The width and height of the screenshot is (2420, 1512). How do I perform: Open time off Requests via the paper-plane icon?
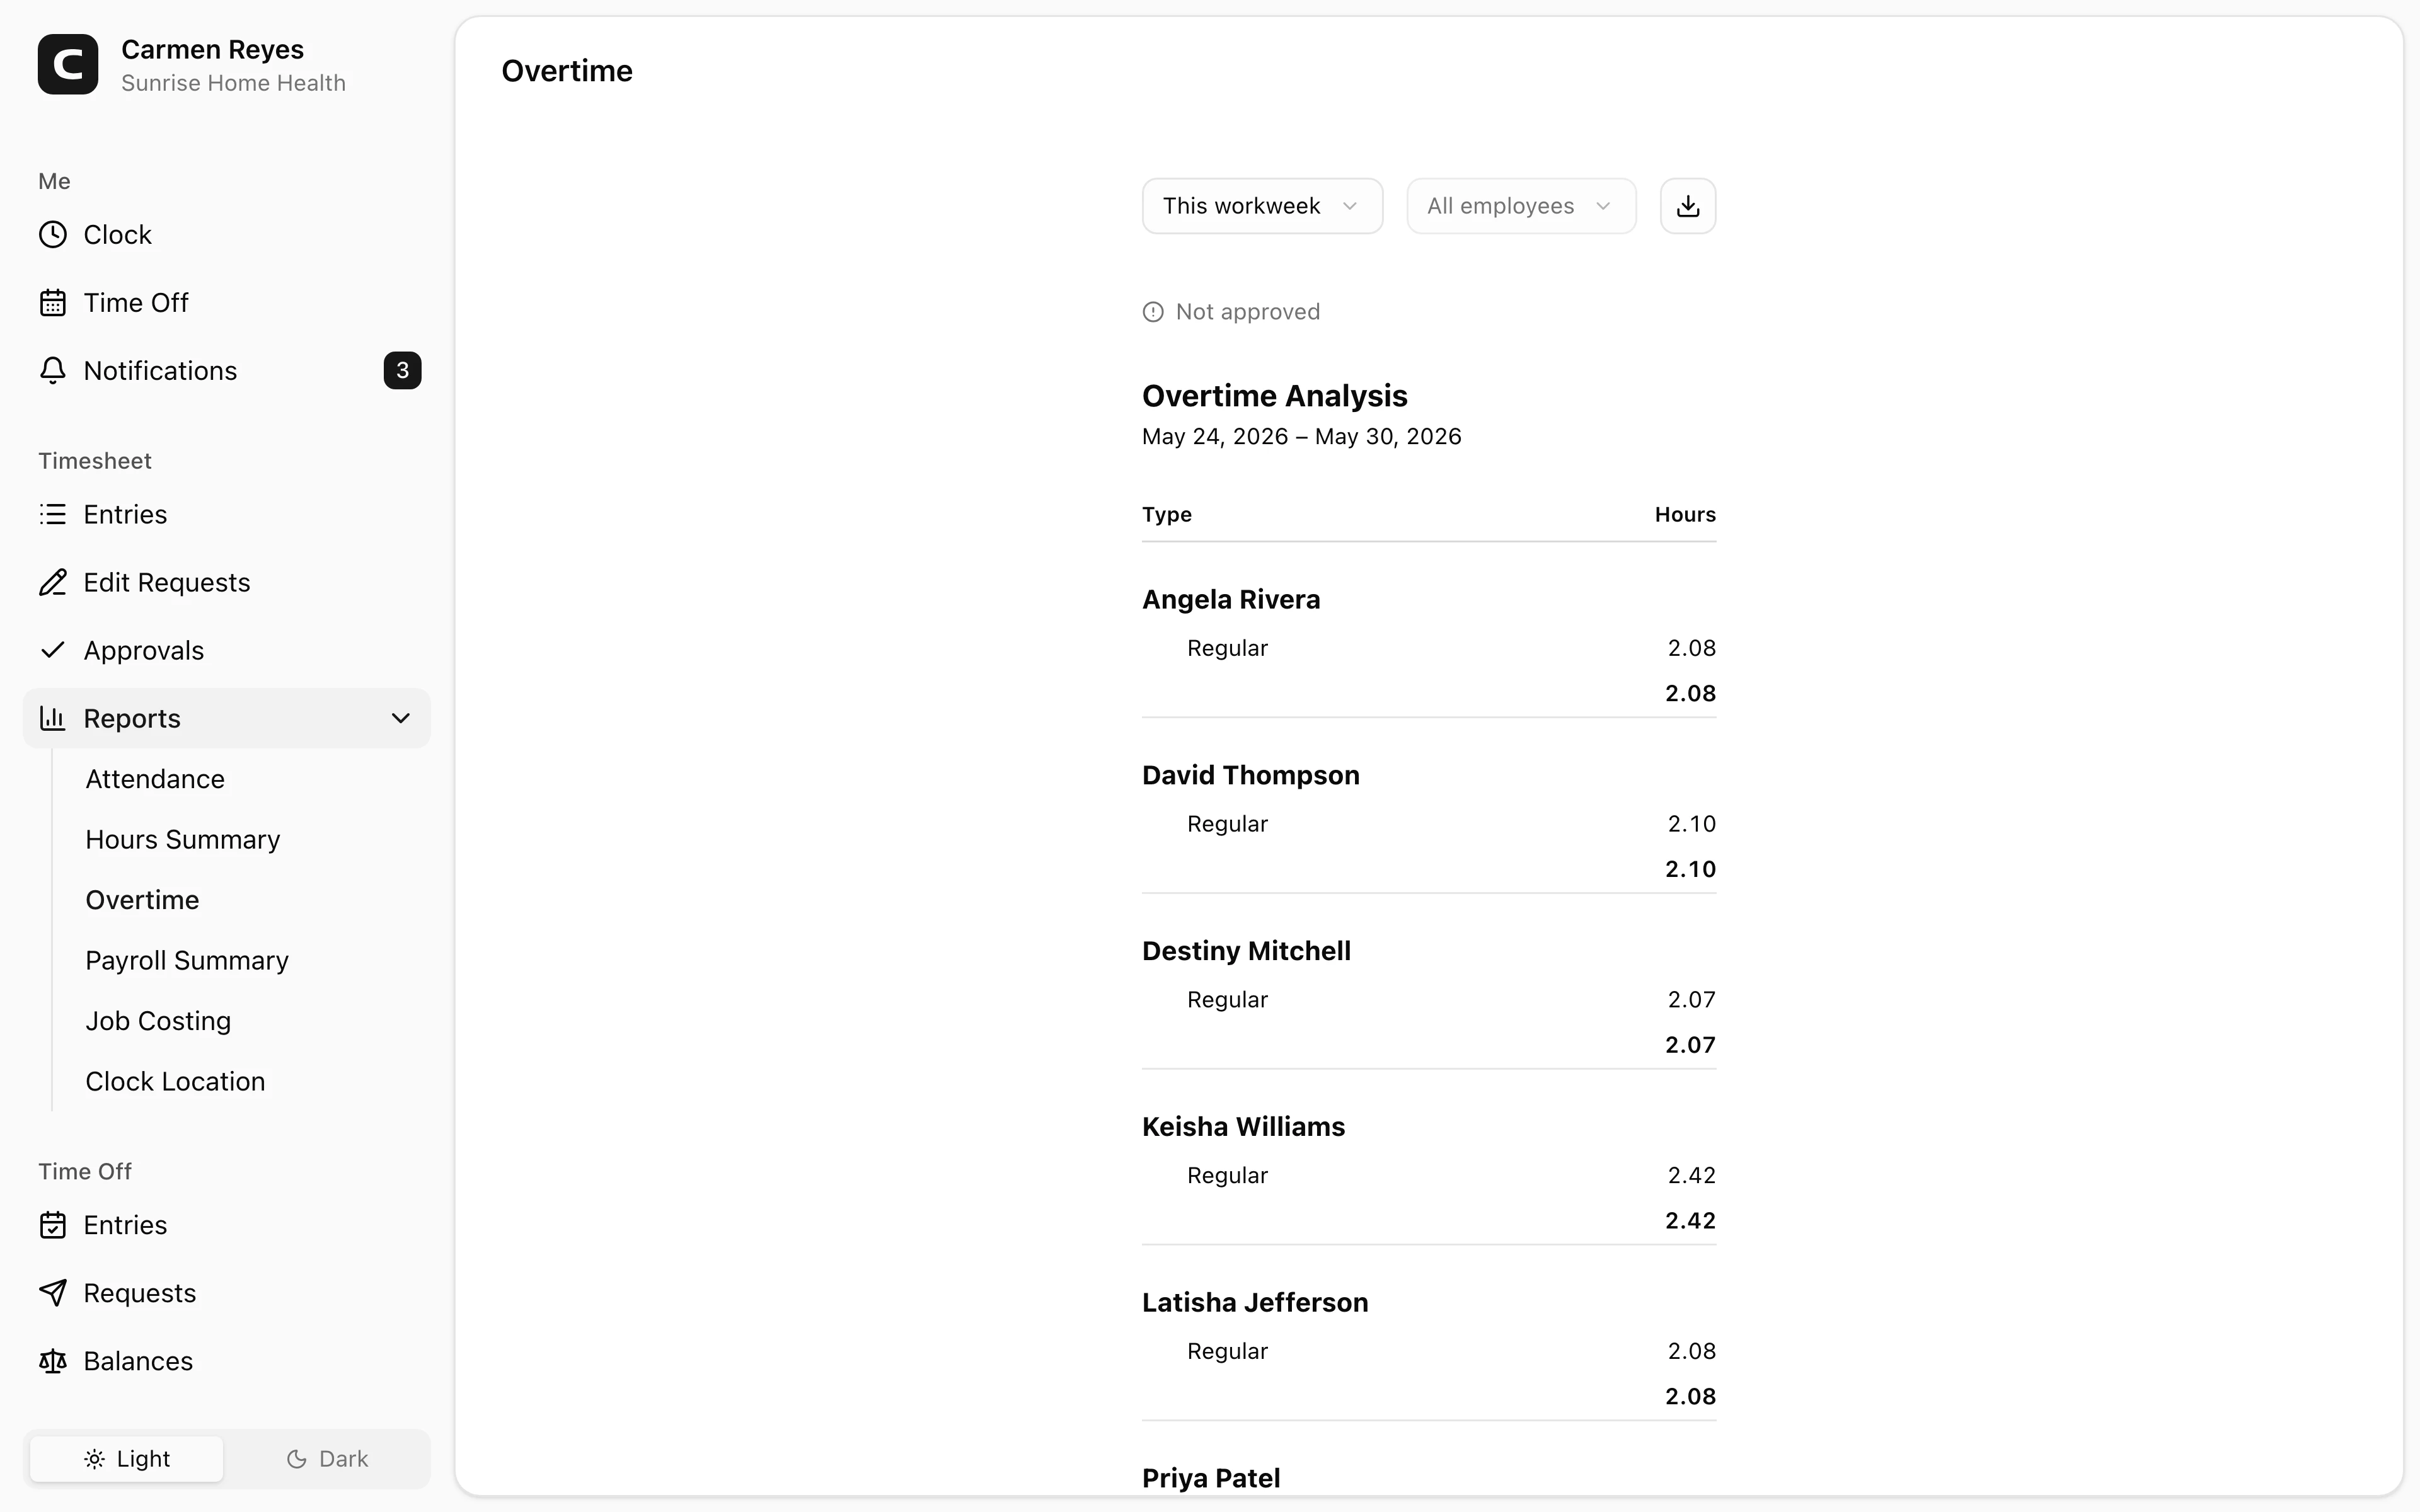pyautogui.click(x=53, y=1294)
